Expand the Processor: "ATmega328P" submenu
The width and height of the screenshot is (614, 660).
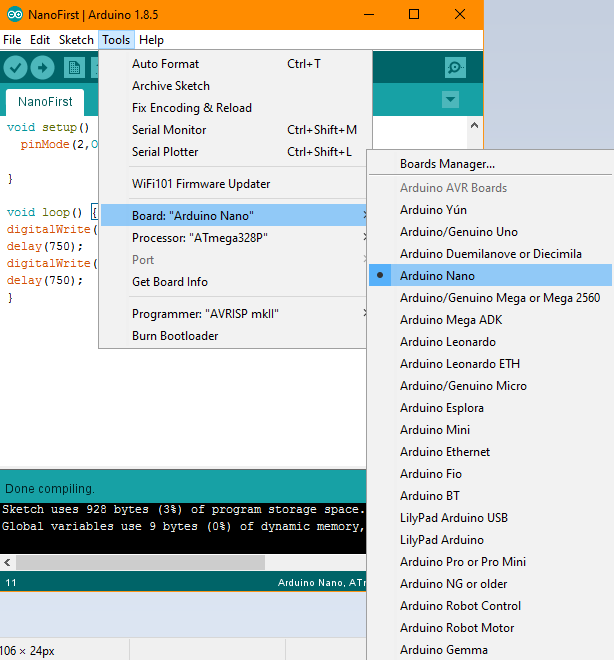[235, 238]
